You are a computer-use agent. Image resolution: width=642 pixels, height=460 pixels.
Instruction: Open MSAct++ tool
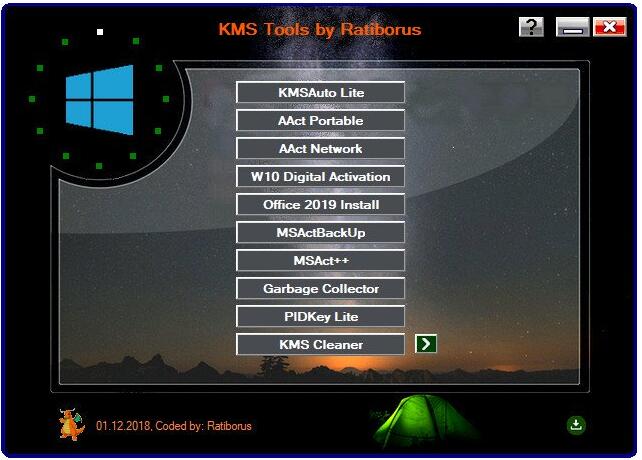click(x=321, y=260)
